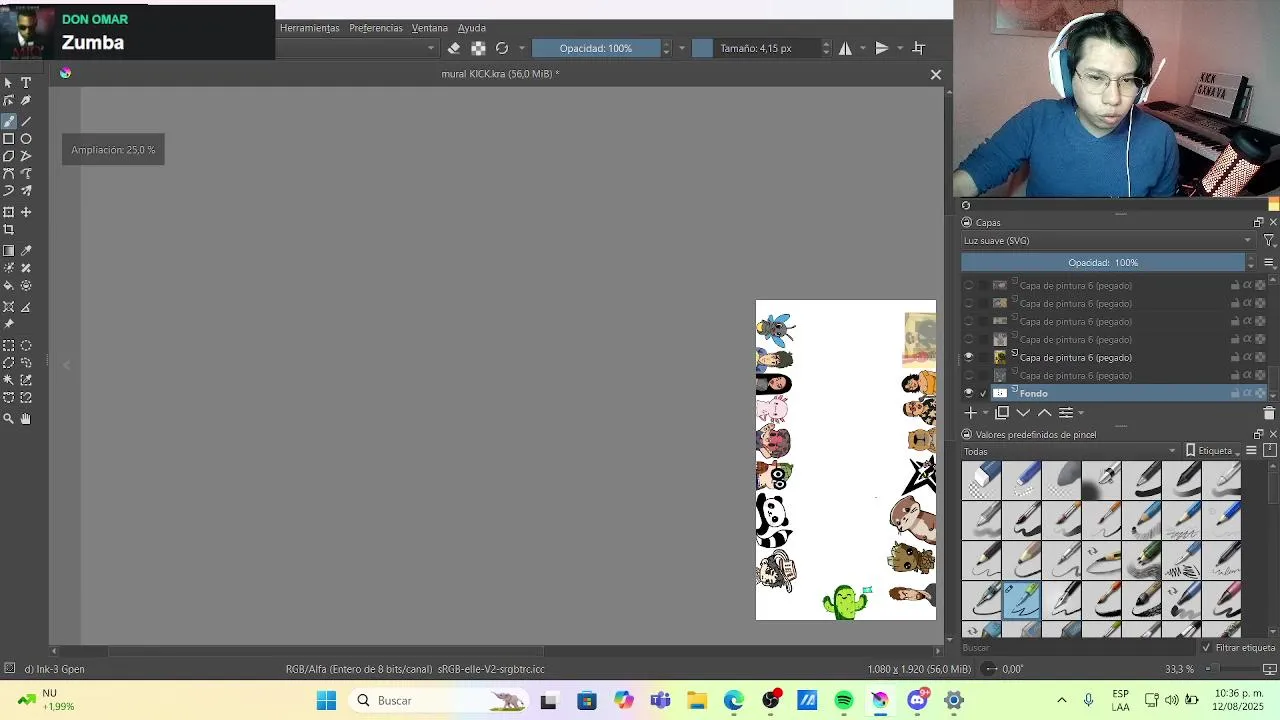This screenshot has height=720, width=1280.
Task: Reload the original brush preset
Action: click(502, 48)
